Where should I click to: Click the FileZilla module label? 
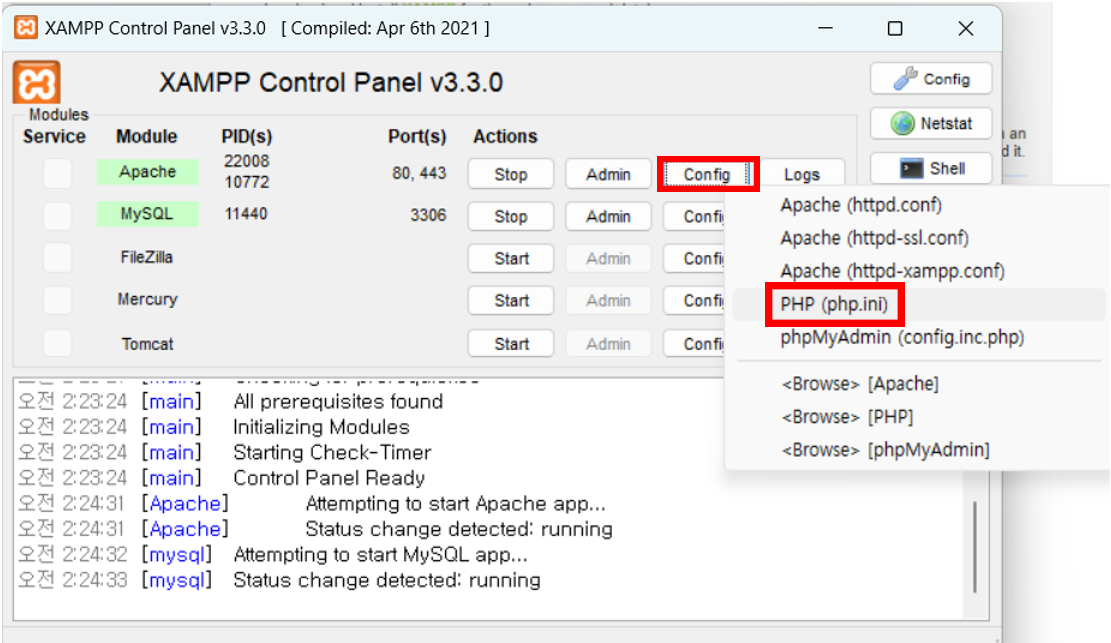tap(147, 257)
